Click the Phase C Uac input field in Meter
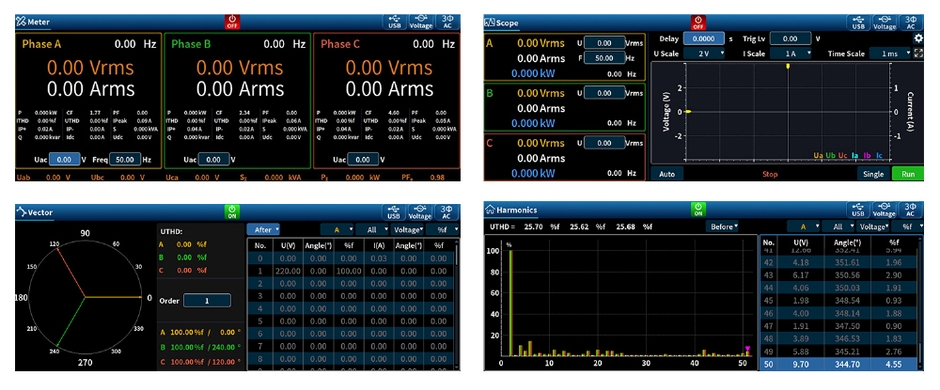 [363, 160]
